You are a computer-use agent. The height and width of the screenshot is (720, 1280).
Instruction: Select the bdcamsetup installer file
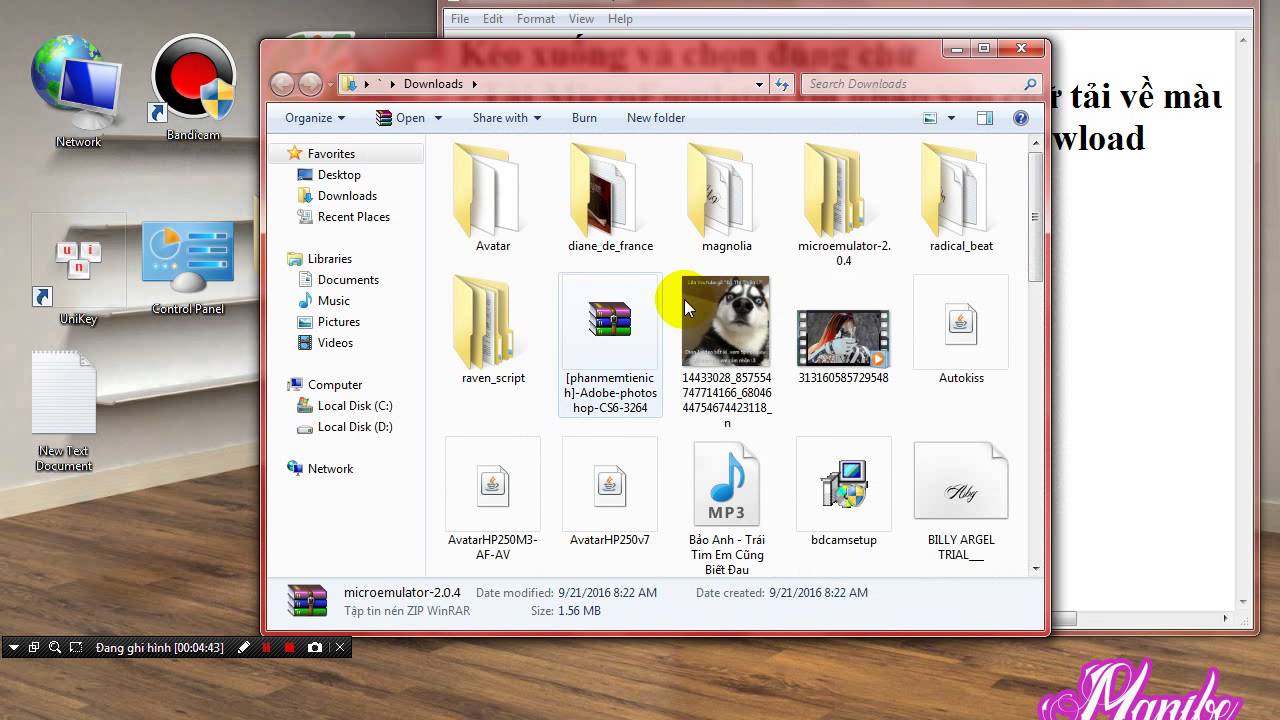tap(844, 493)
